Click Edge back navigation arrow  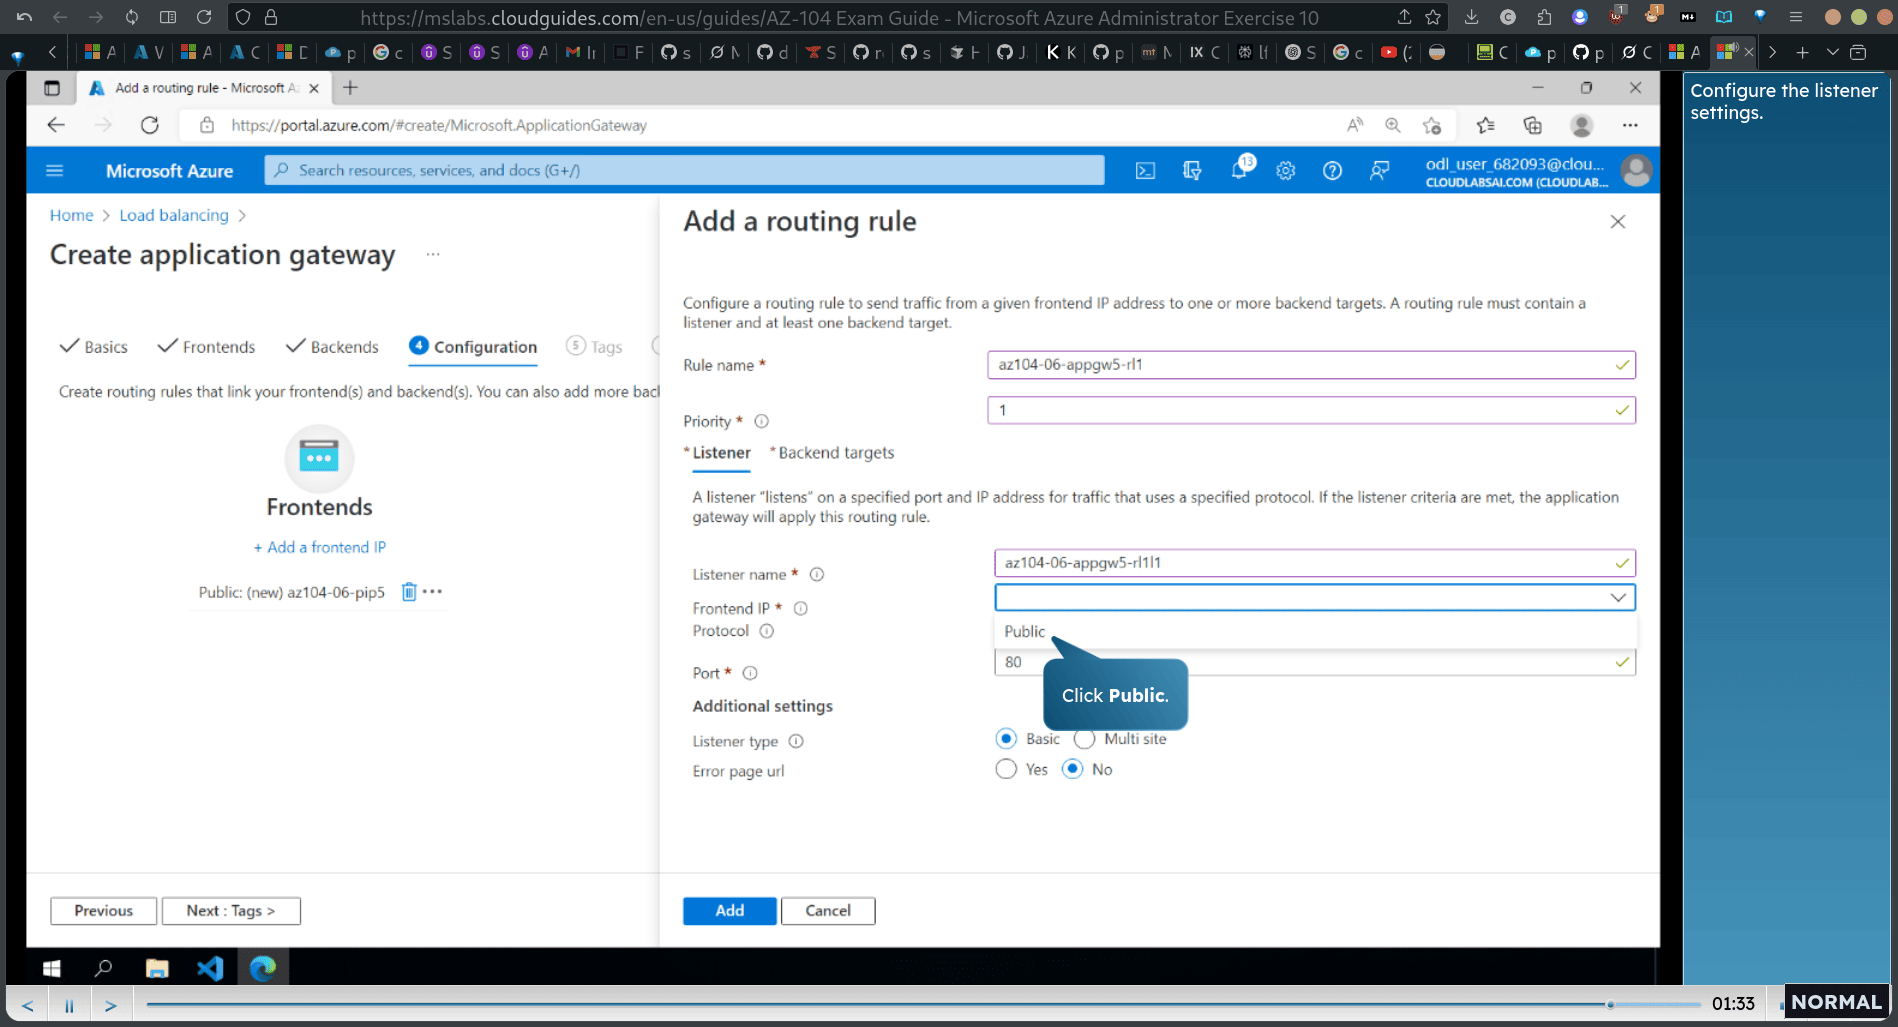(56, 125)
